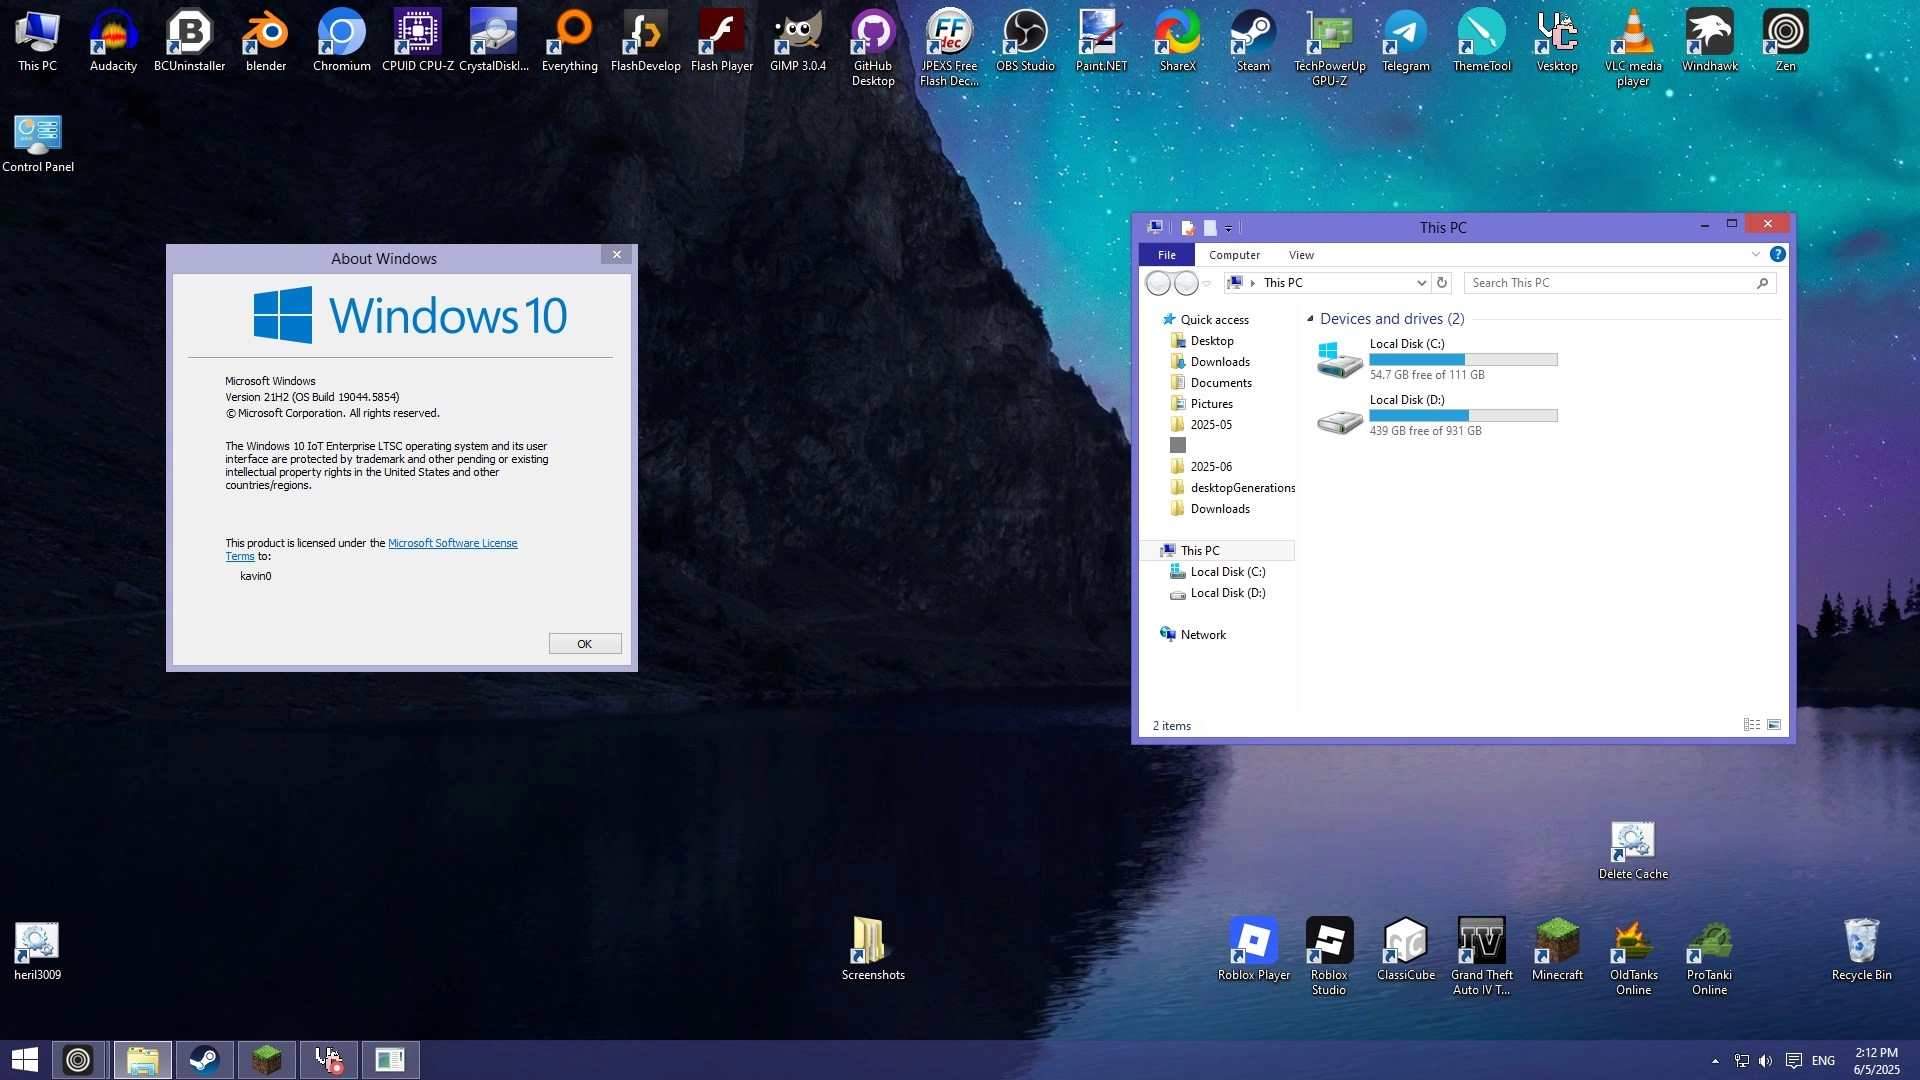Image resolution: width=1920 pixels, height=1080 pixels.
Task: Open the Start menu
Action: pos(24,1060)
